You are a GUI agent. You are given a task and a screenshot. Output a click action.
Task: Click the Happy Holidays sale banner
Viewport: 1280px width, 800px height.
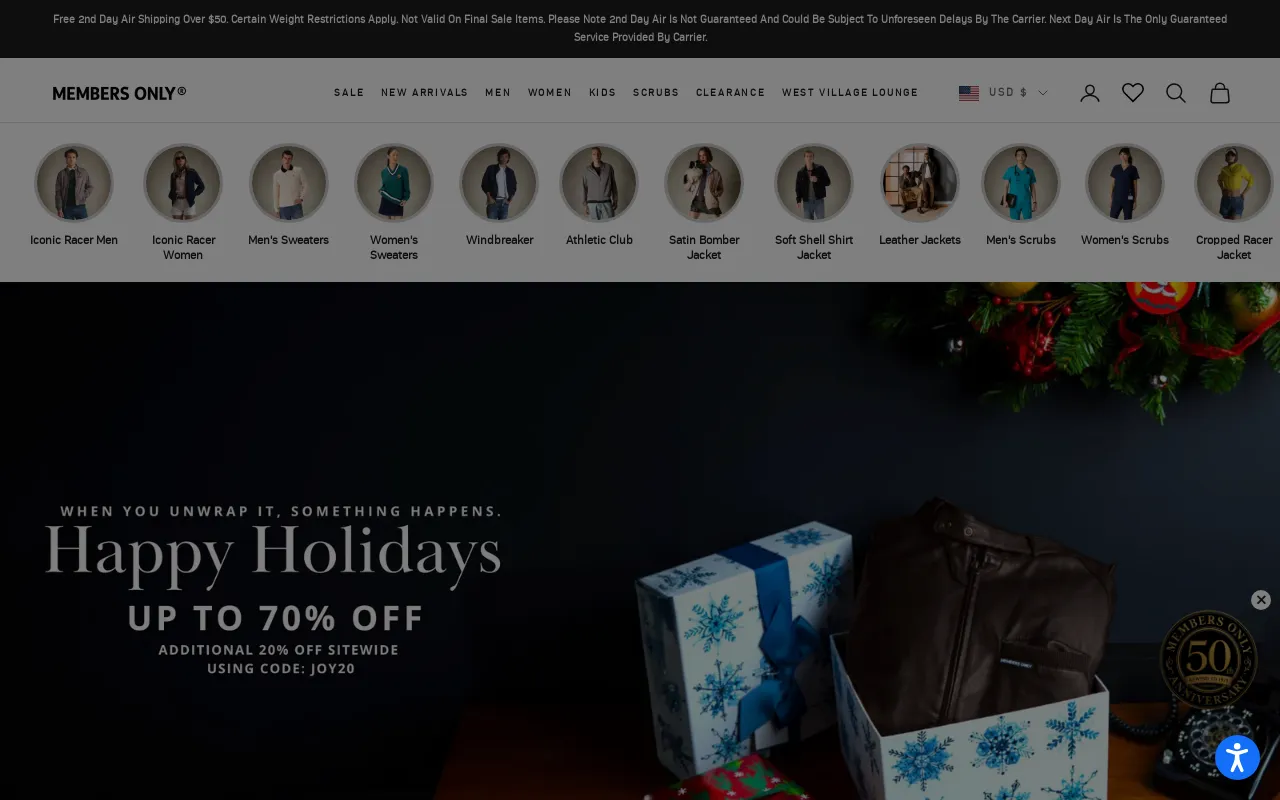pos(640,541)
